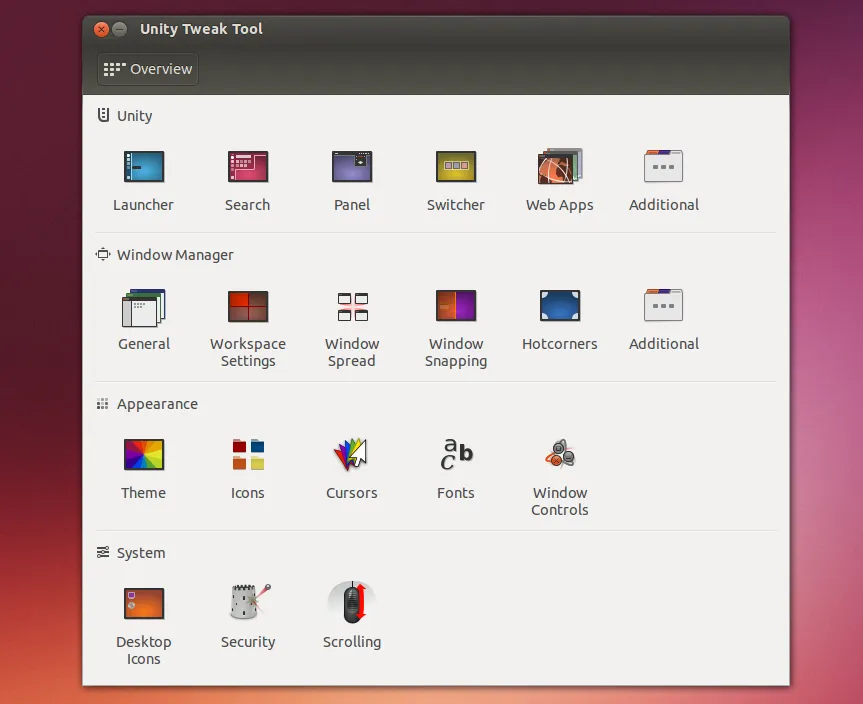Open Unity Search settings
This screenshot has height=704, width=863.
tap(247, 167)
